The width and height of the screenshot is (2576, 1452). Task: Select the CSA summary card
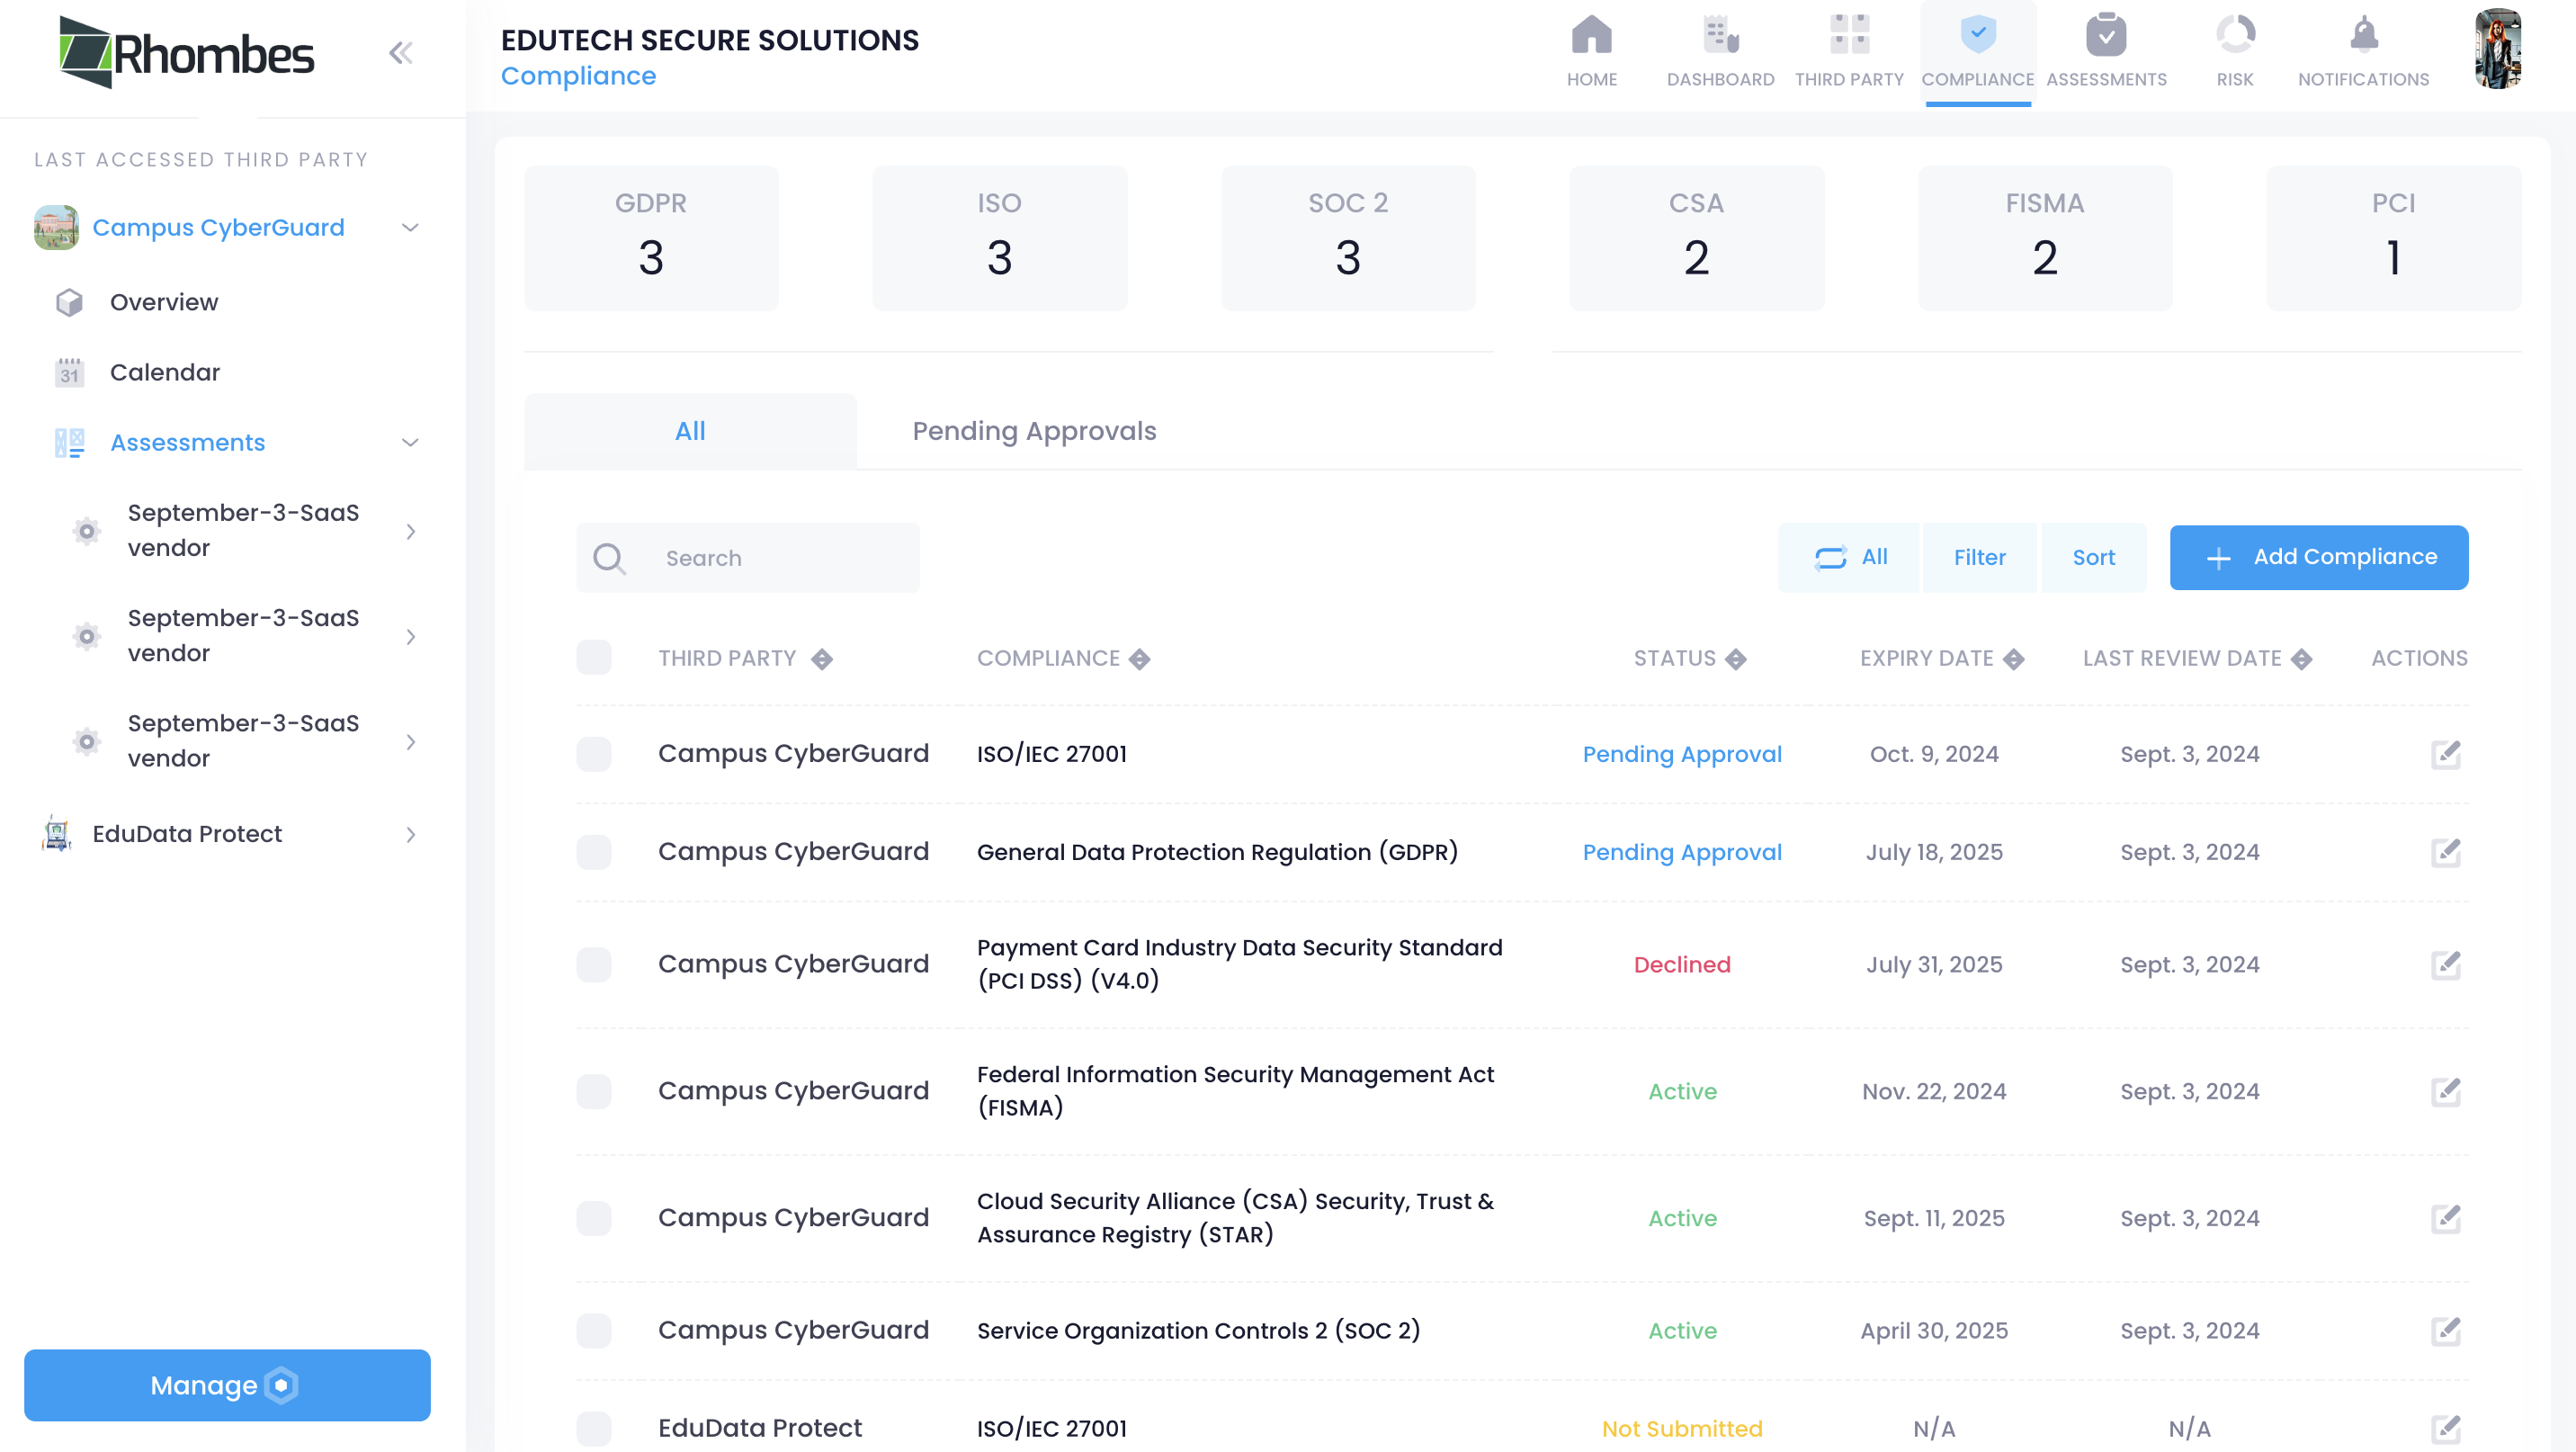tap(1696, 238)
